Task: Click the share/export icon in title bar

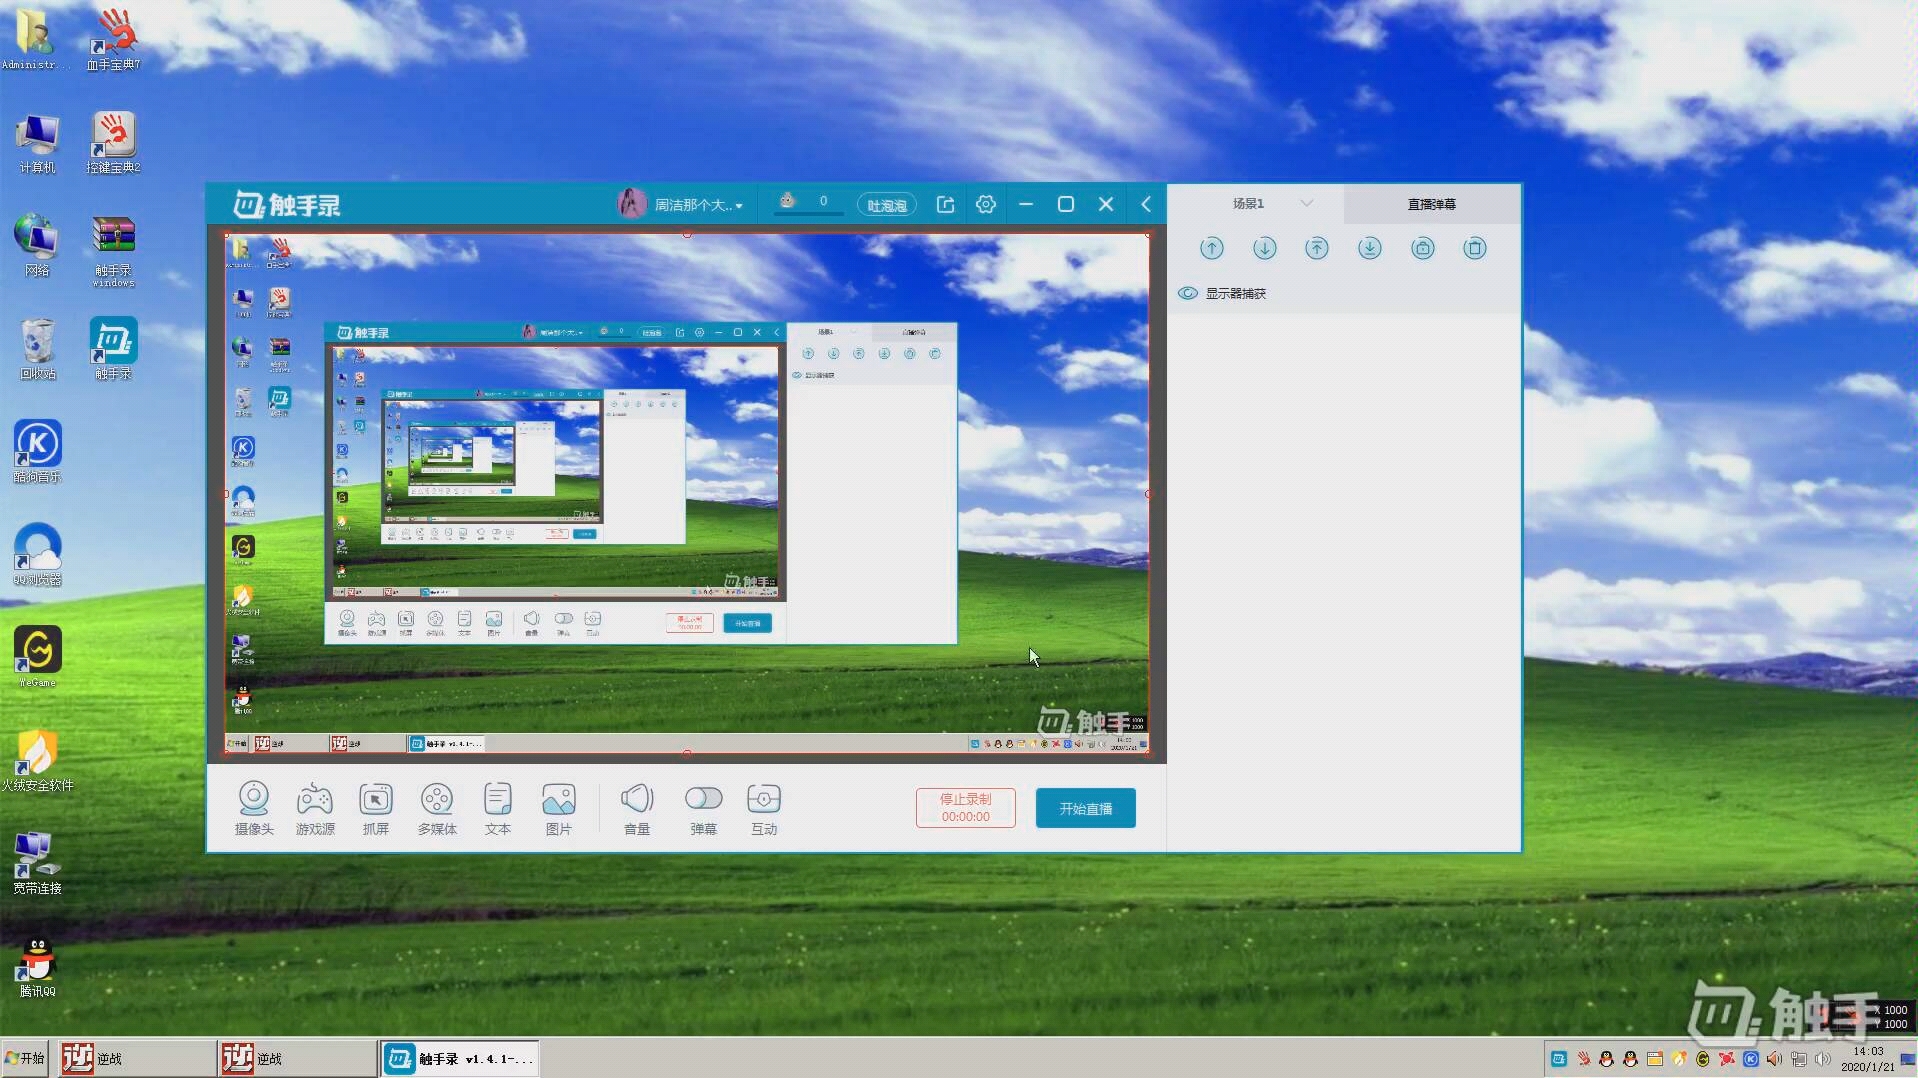Action: [x=945, y=204]
